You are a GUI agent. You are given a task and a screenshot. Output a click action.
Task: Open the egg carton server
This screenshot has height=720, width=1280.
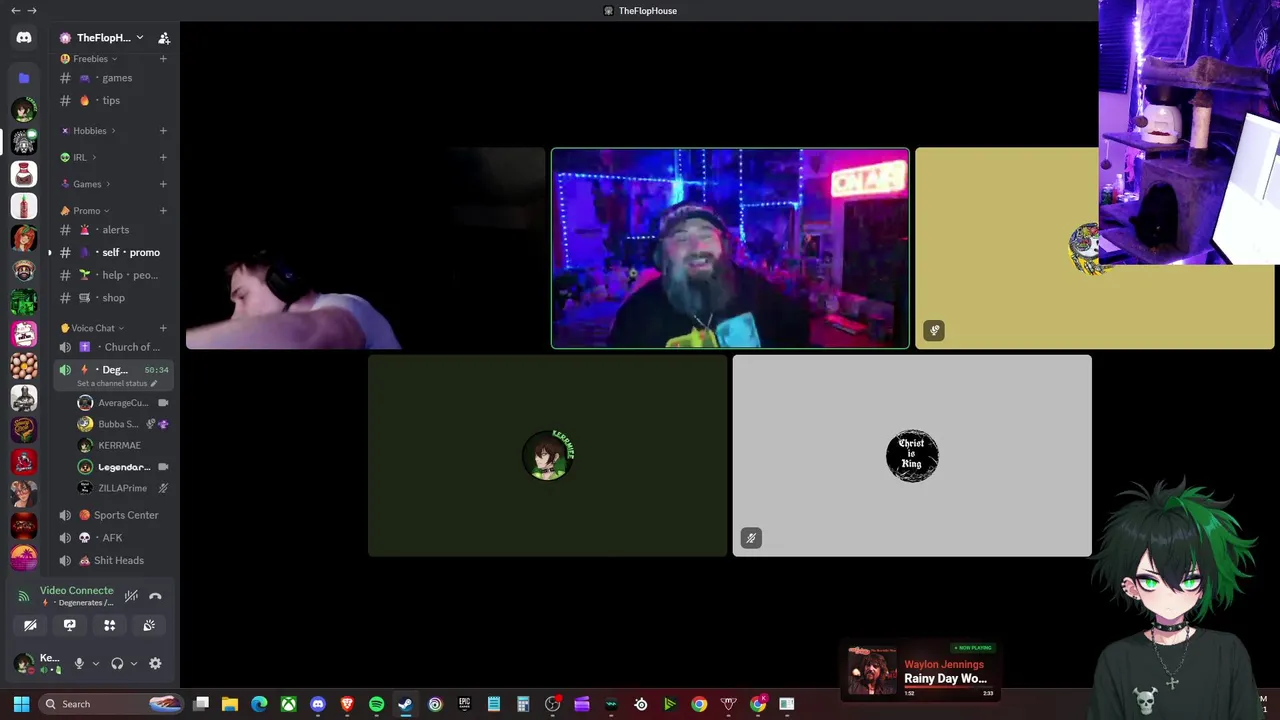click(24, 366)
